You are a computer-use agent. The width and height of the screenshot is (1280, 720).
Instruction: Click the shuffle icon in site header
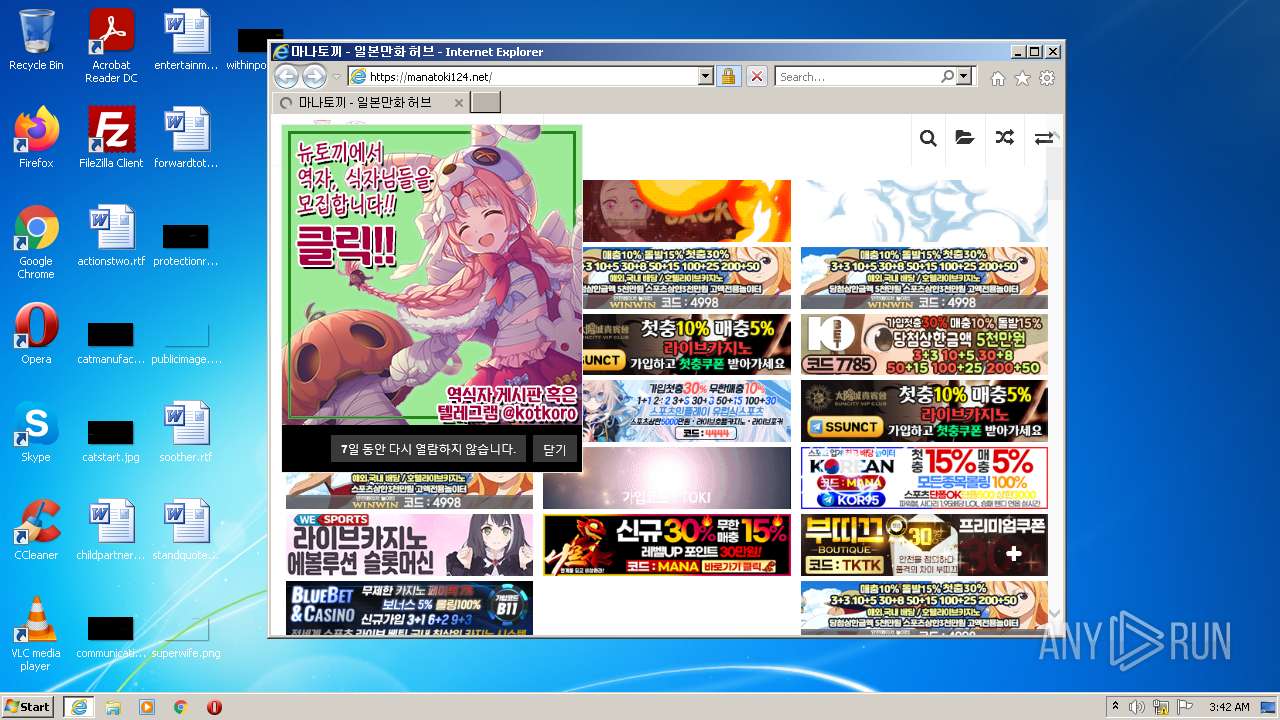pyautogui.click(x=1005, y=138)
